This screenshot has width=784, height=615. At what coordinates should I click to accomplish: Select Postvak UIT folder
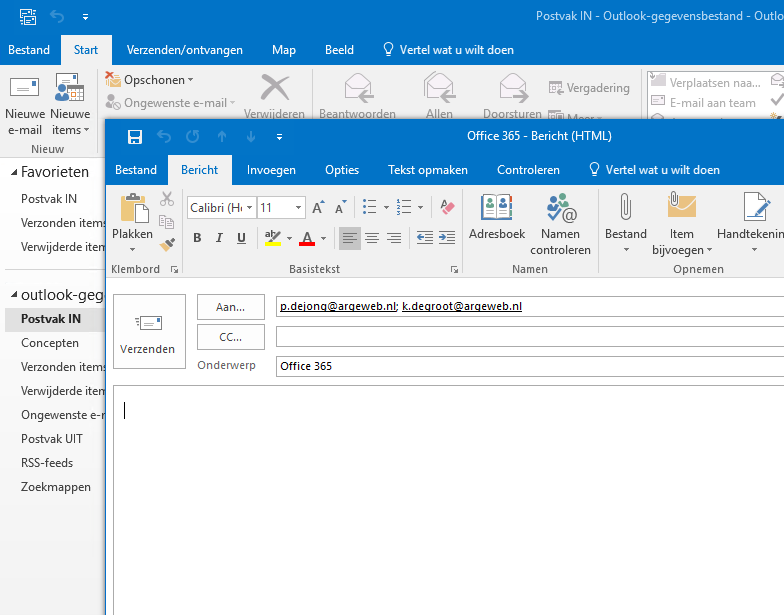[x=52, y=439]
